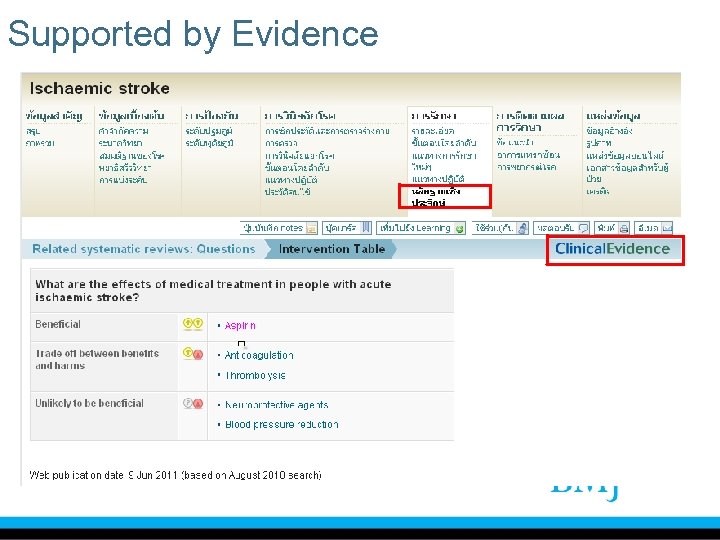Open the การแบ่งระดับ (classification) link

click(123, 180)
